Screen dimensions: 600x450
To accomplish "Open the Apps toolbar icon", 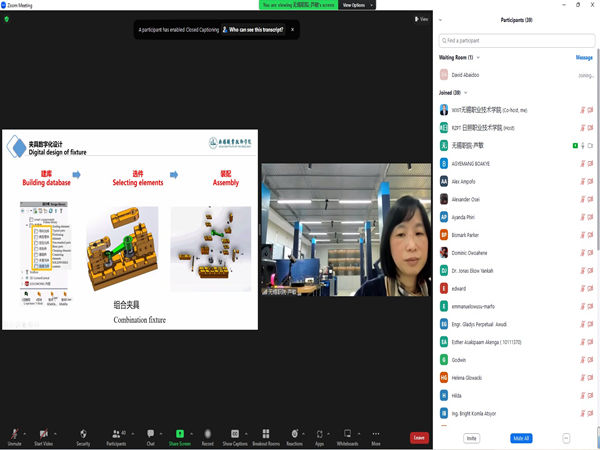I will pyautogui.click(x=319, y=435).
